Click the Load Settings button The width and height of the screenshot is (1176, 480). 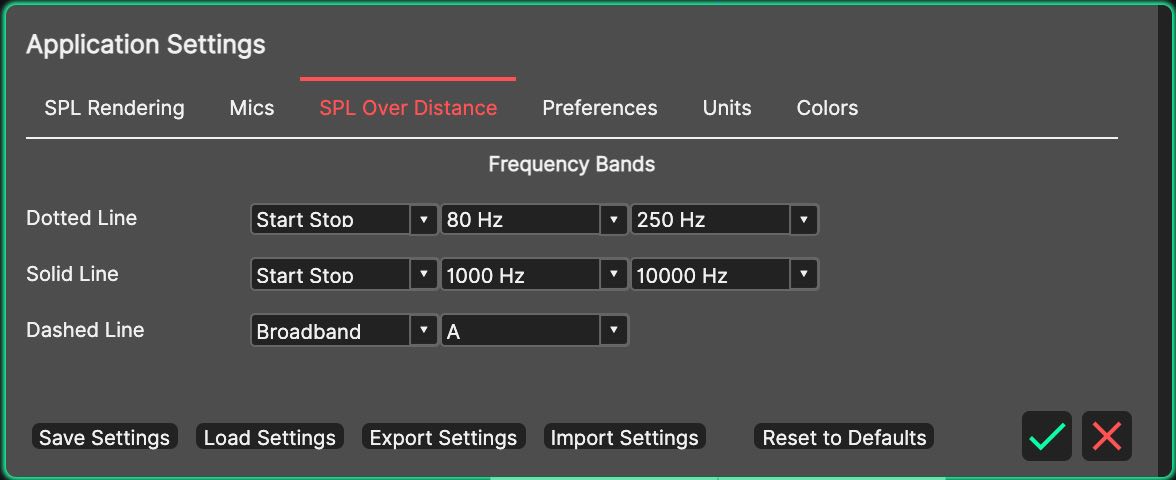click(269, 437)
